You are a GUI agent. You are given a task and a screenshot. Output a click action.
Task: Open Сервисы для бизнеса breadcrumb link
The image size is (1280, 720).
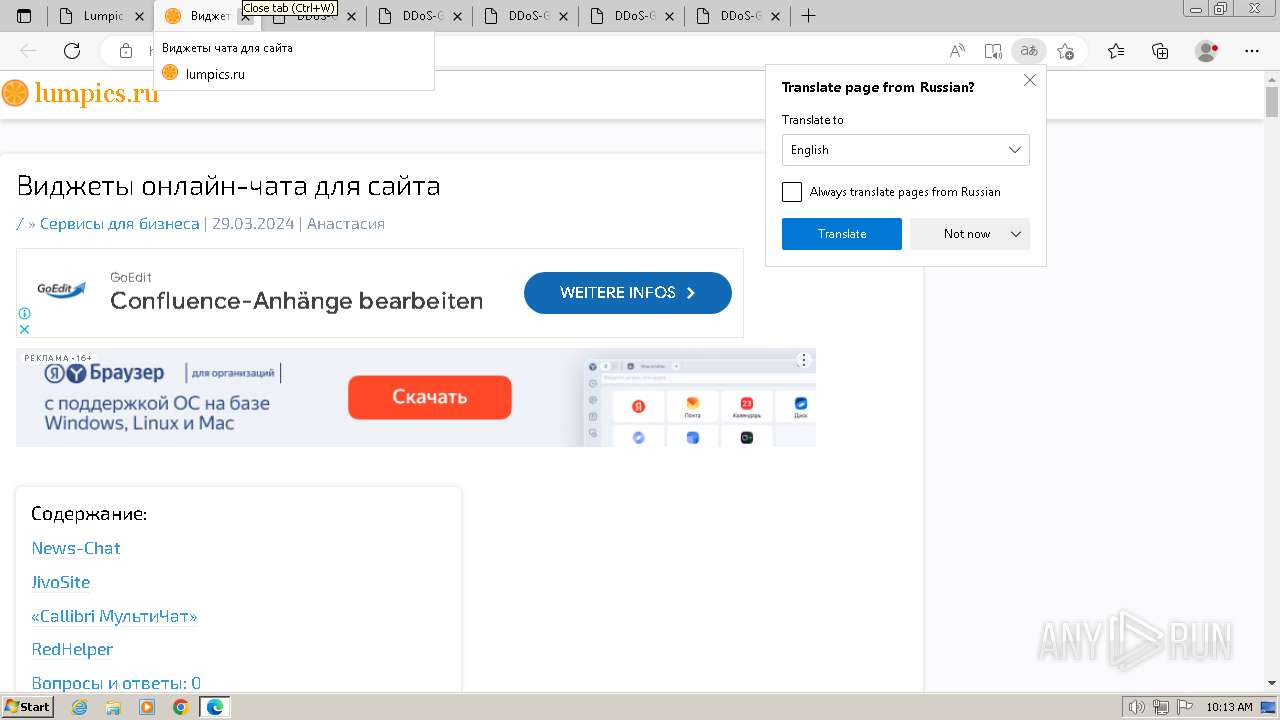pos(120,224)
